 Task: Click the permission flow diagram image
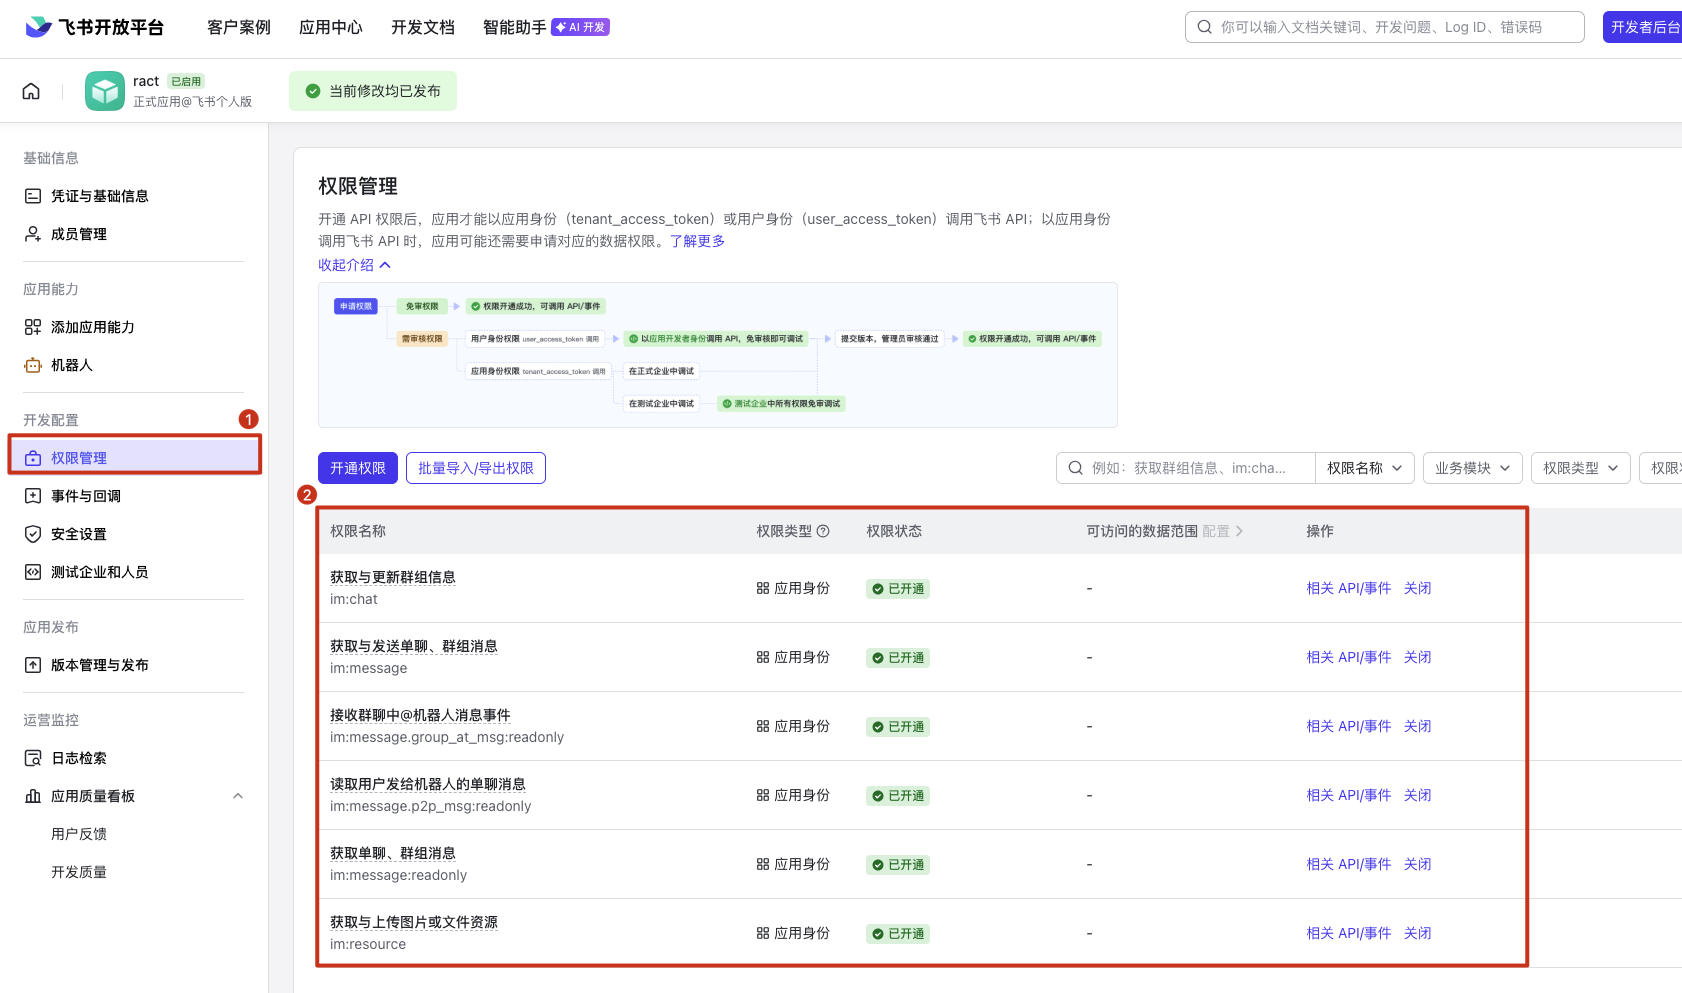[717, 355]
